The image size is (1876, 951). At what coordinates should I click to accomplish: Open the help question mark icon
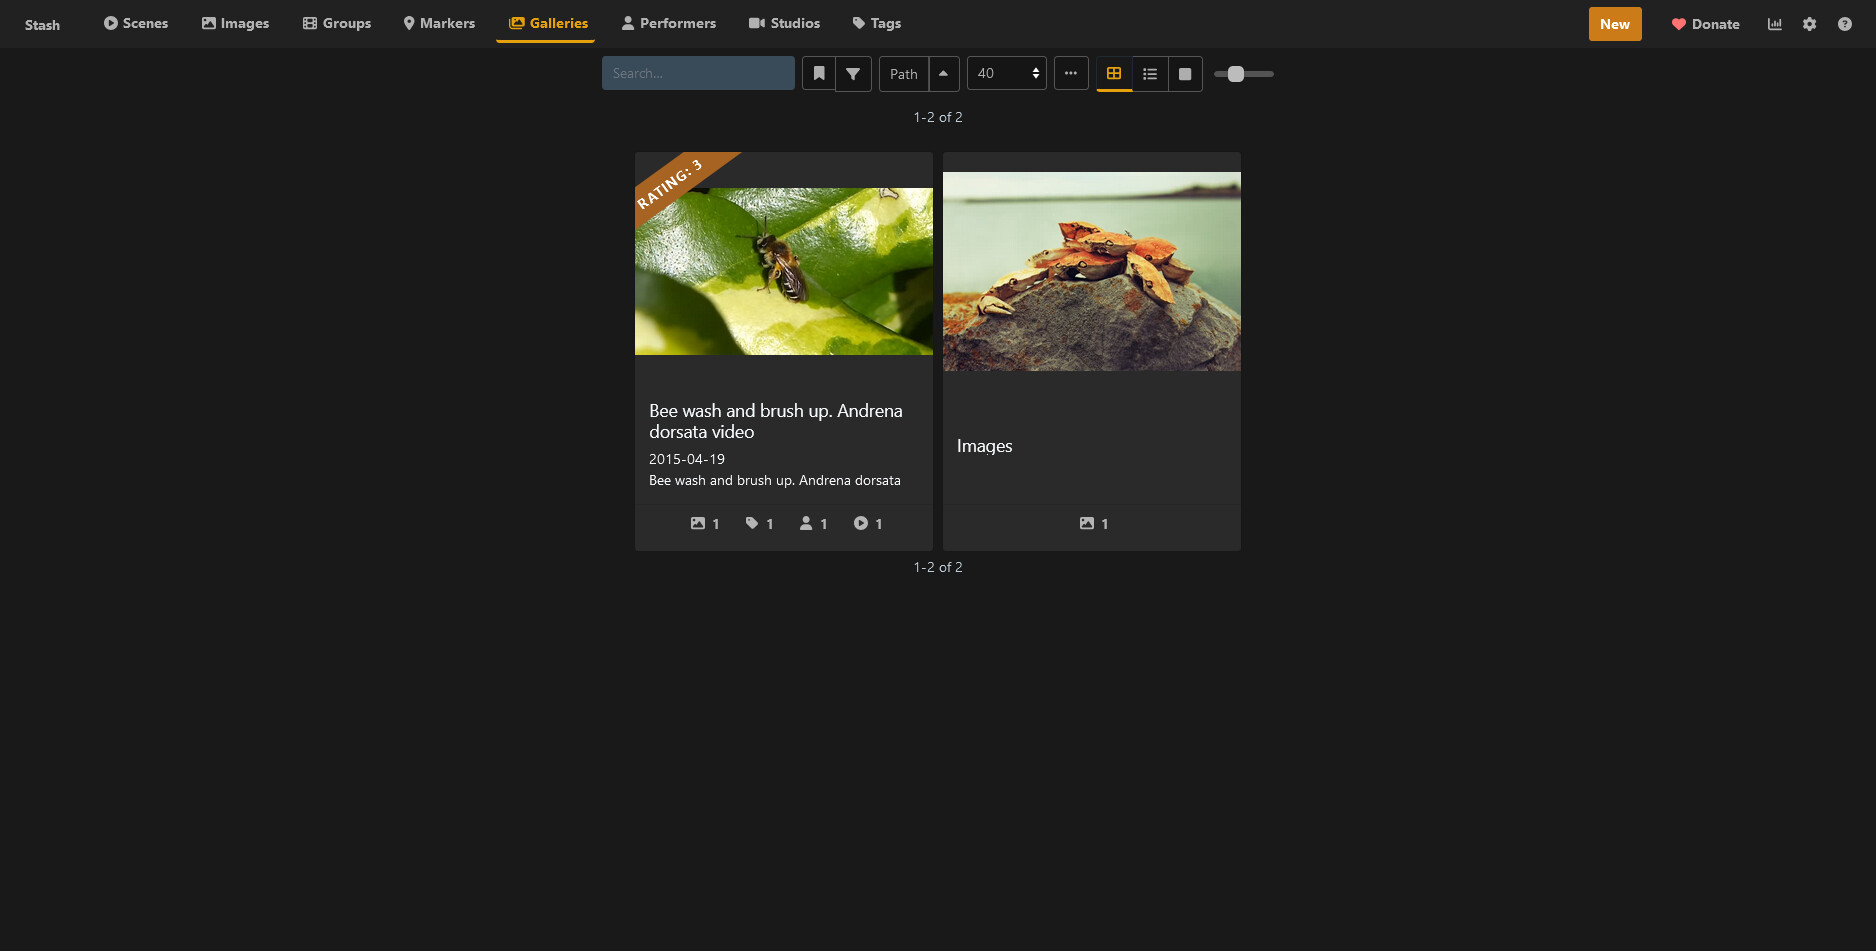click(x=1845, y=24)
